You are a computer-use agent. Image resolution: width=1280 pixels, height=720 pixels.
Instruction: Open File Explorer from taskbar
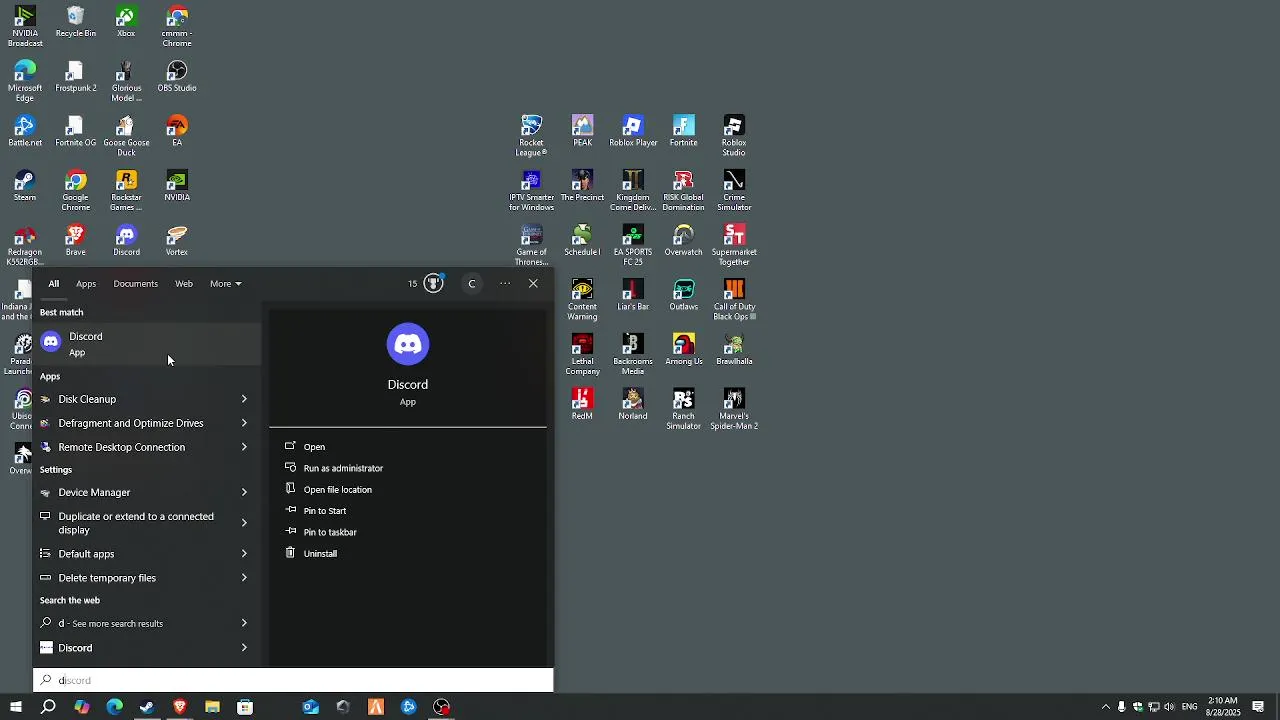pos(212,707)
